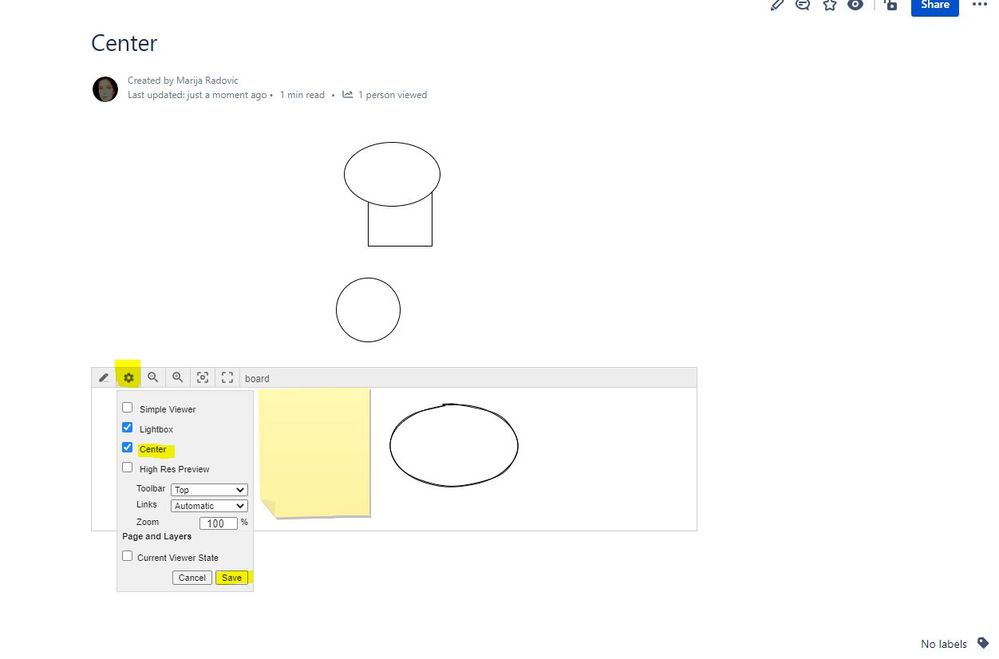Open page comments icon
This screenshot has height=659, width=999.
point(803,5)
